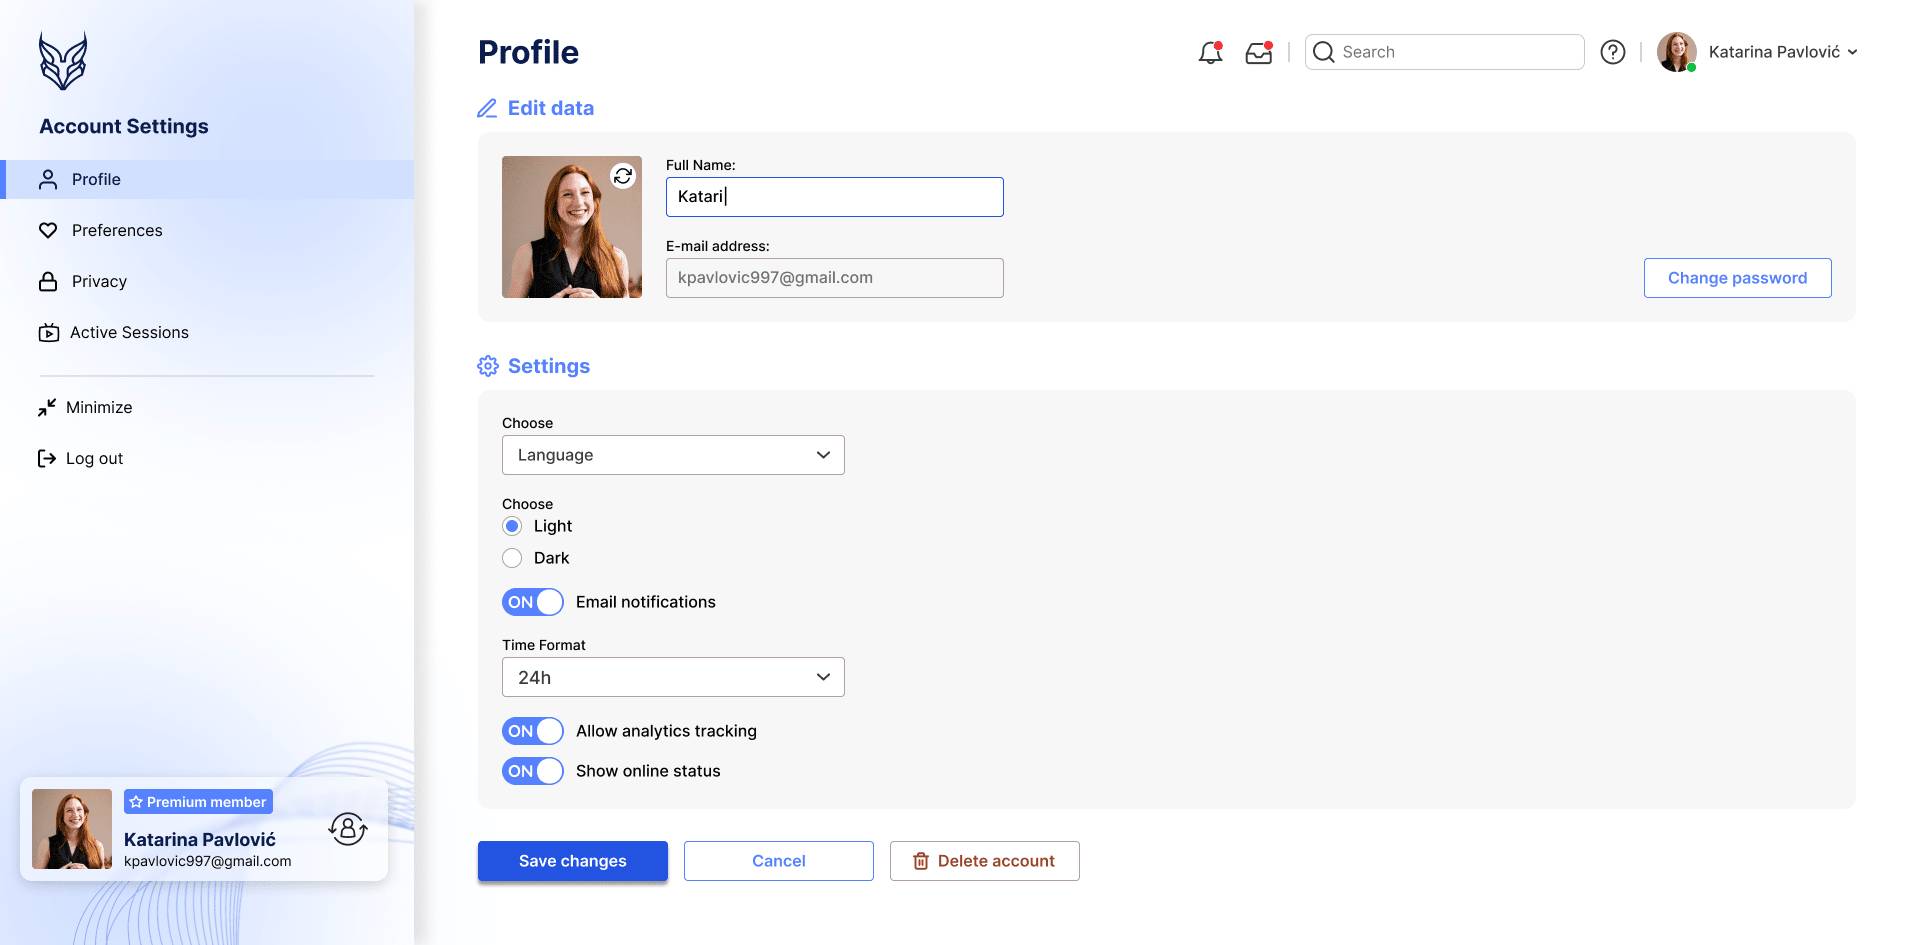This screenshot has height=945, width=1920.
Task: Turn off Show online status toggle
Action: pyautogui.click(x=533, y=771)
